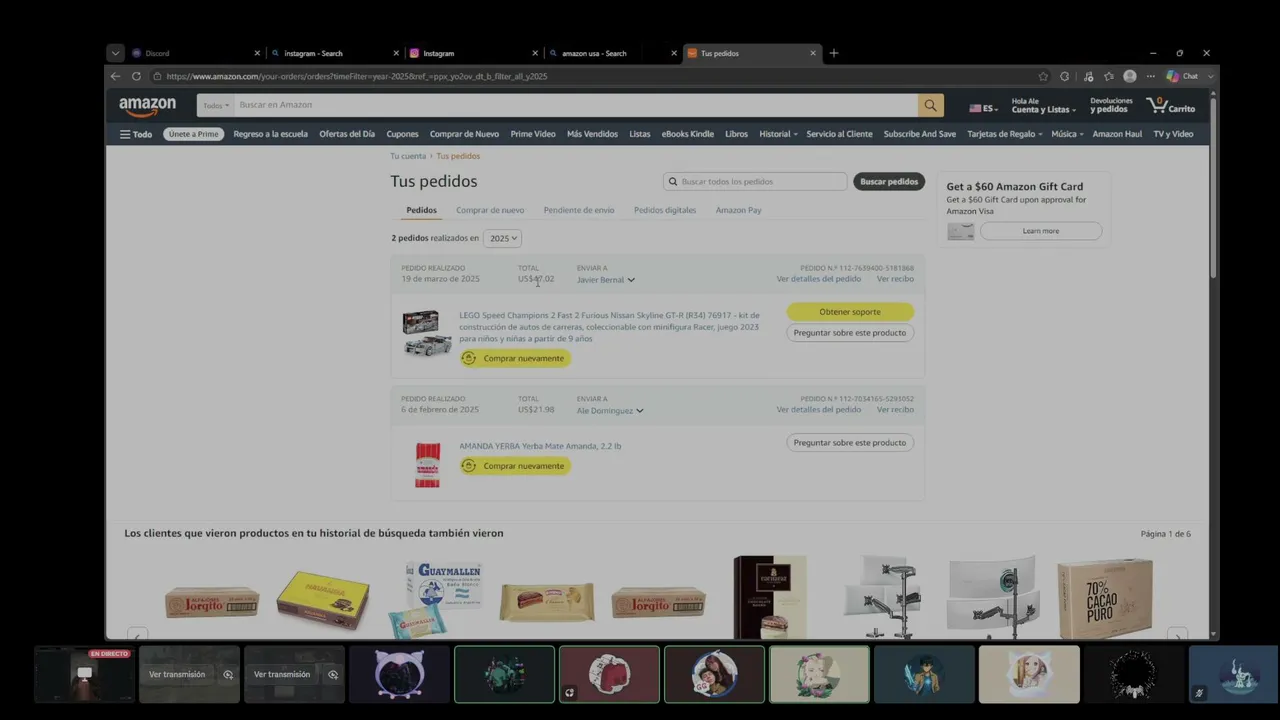
Task: Open the ES language selector
Action: (x=983, y=108)
